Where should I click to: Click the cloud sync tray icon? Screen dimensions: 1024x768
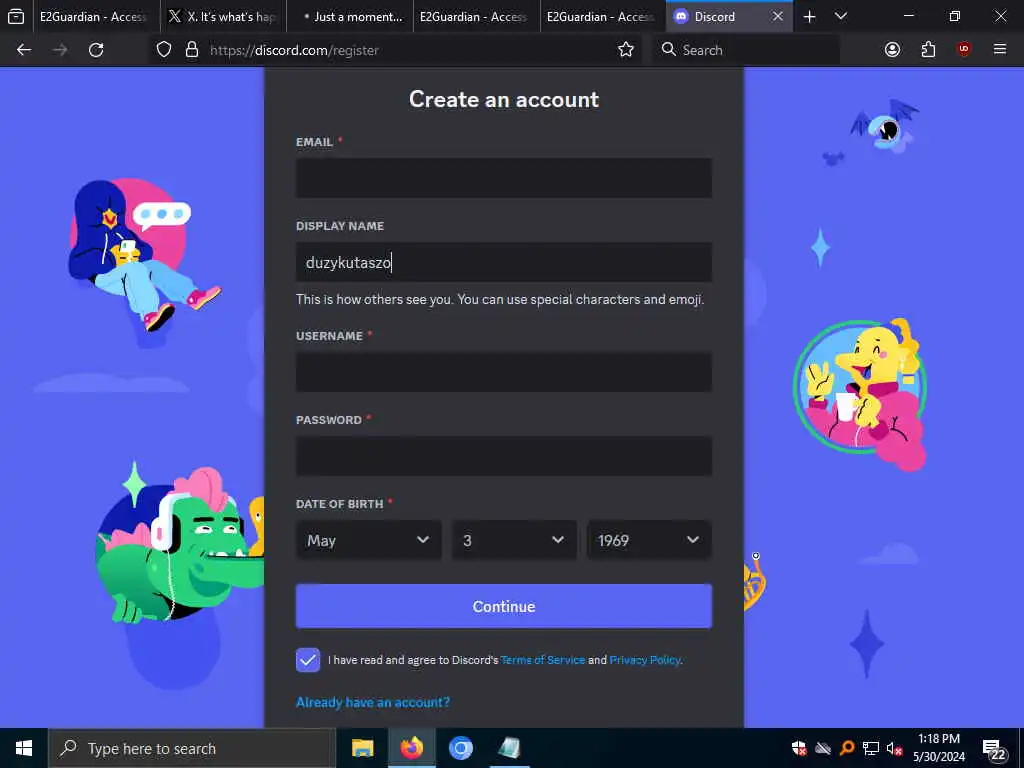tap(823, 748)
